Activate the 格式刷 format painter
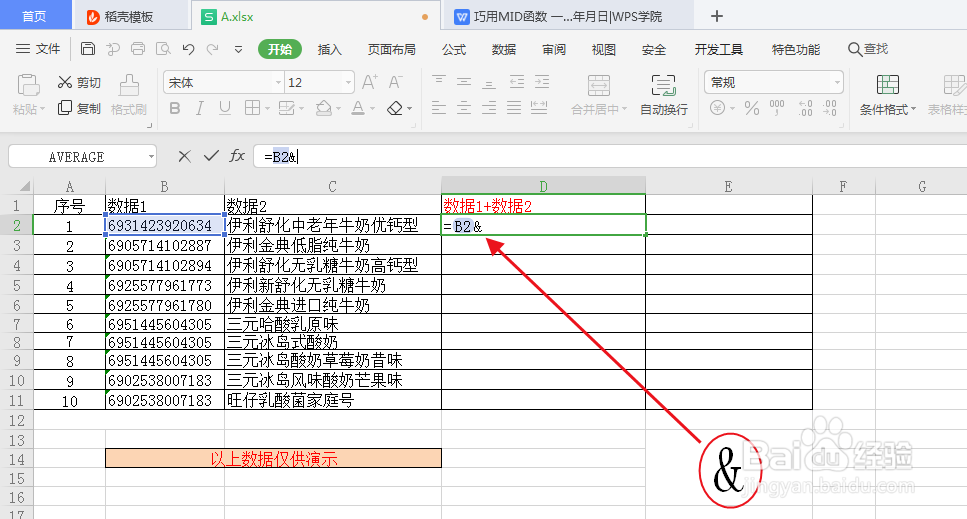This screenshot has width=967, height=519. [x=129, y=94]
